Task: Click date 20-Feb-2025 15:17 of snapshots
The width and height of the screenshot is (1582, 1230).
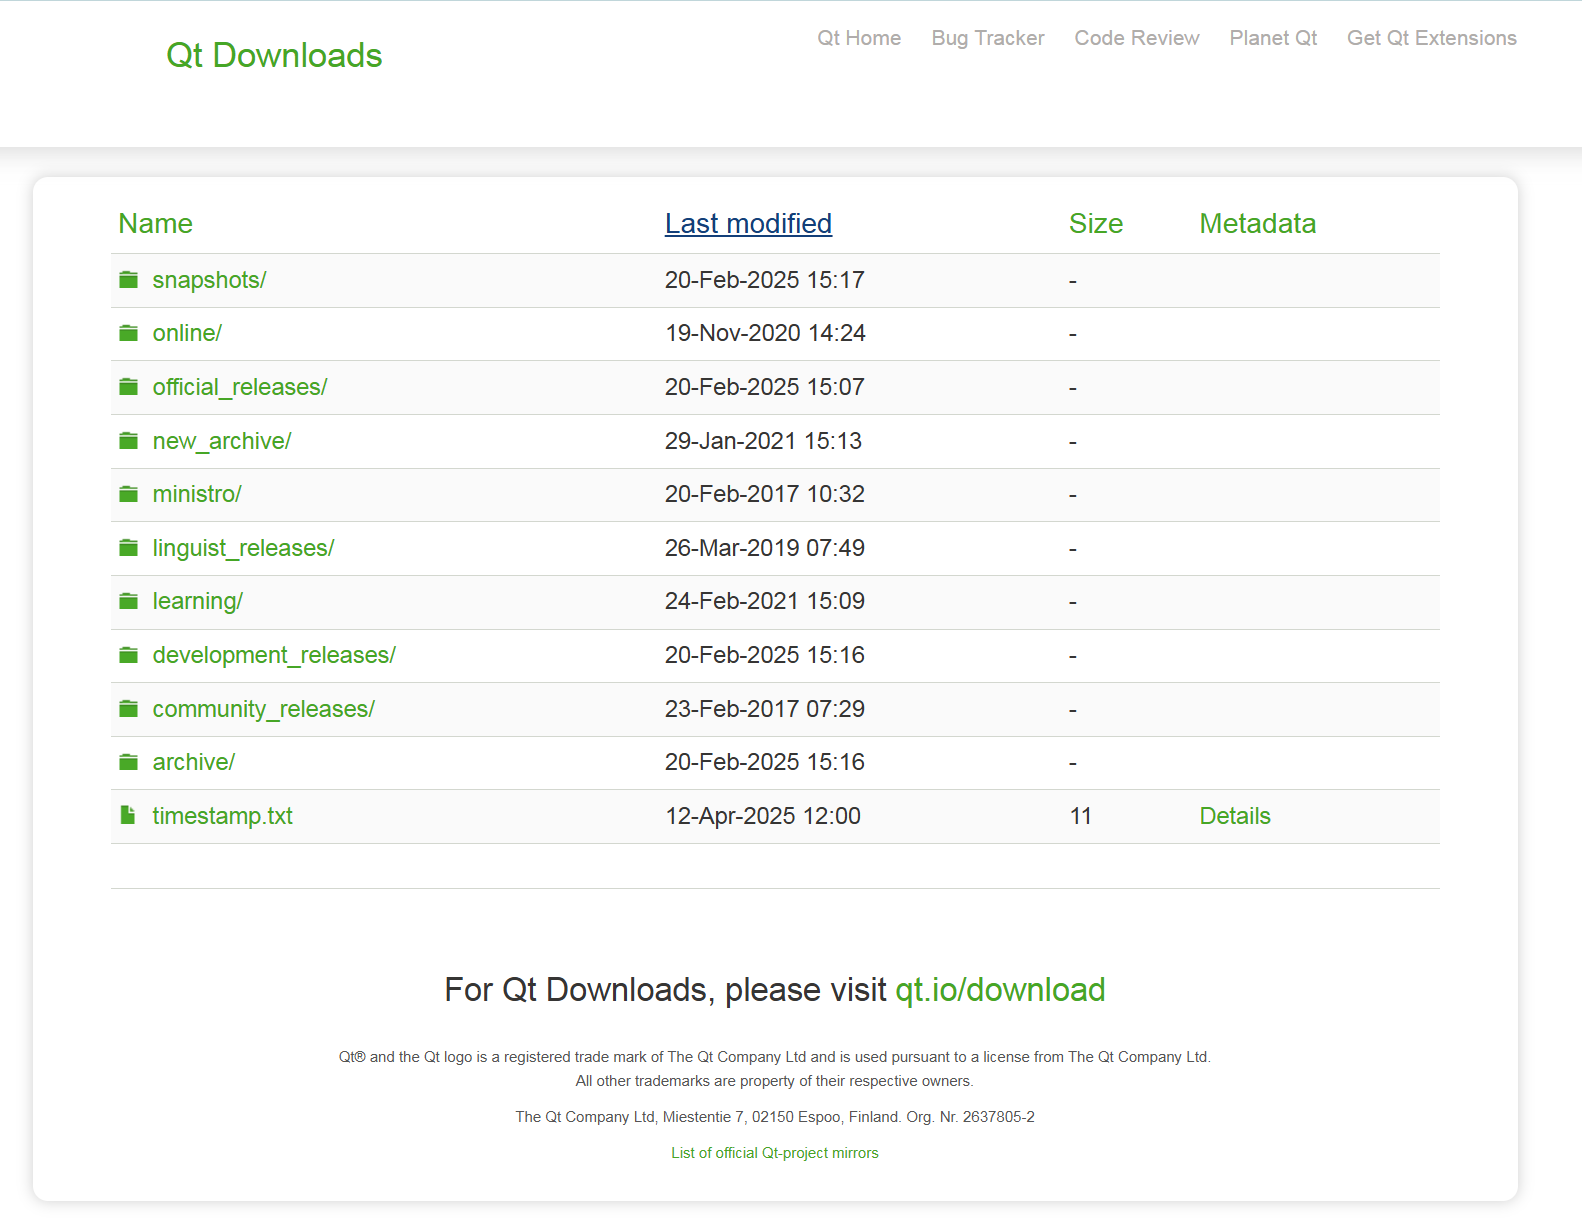Action: (x=765, y=280)
